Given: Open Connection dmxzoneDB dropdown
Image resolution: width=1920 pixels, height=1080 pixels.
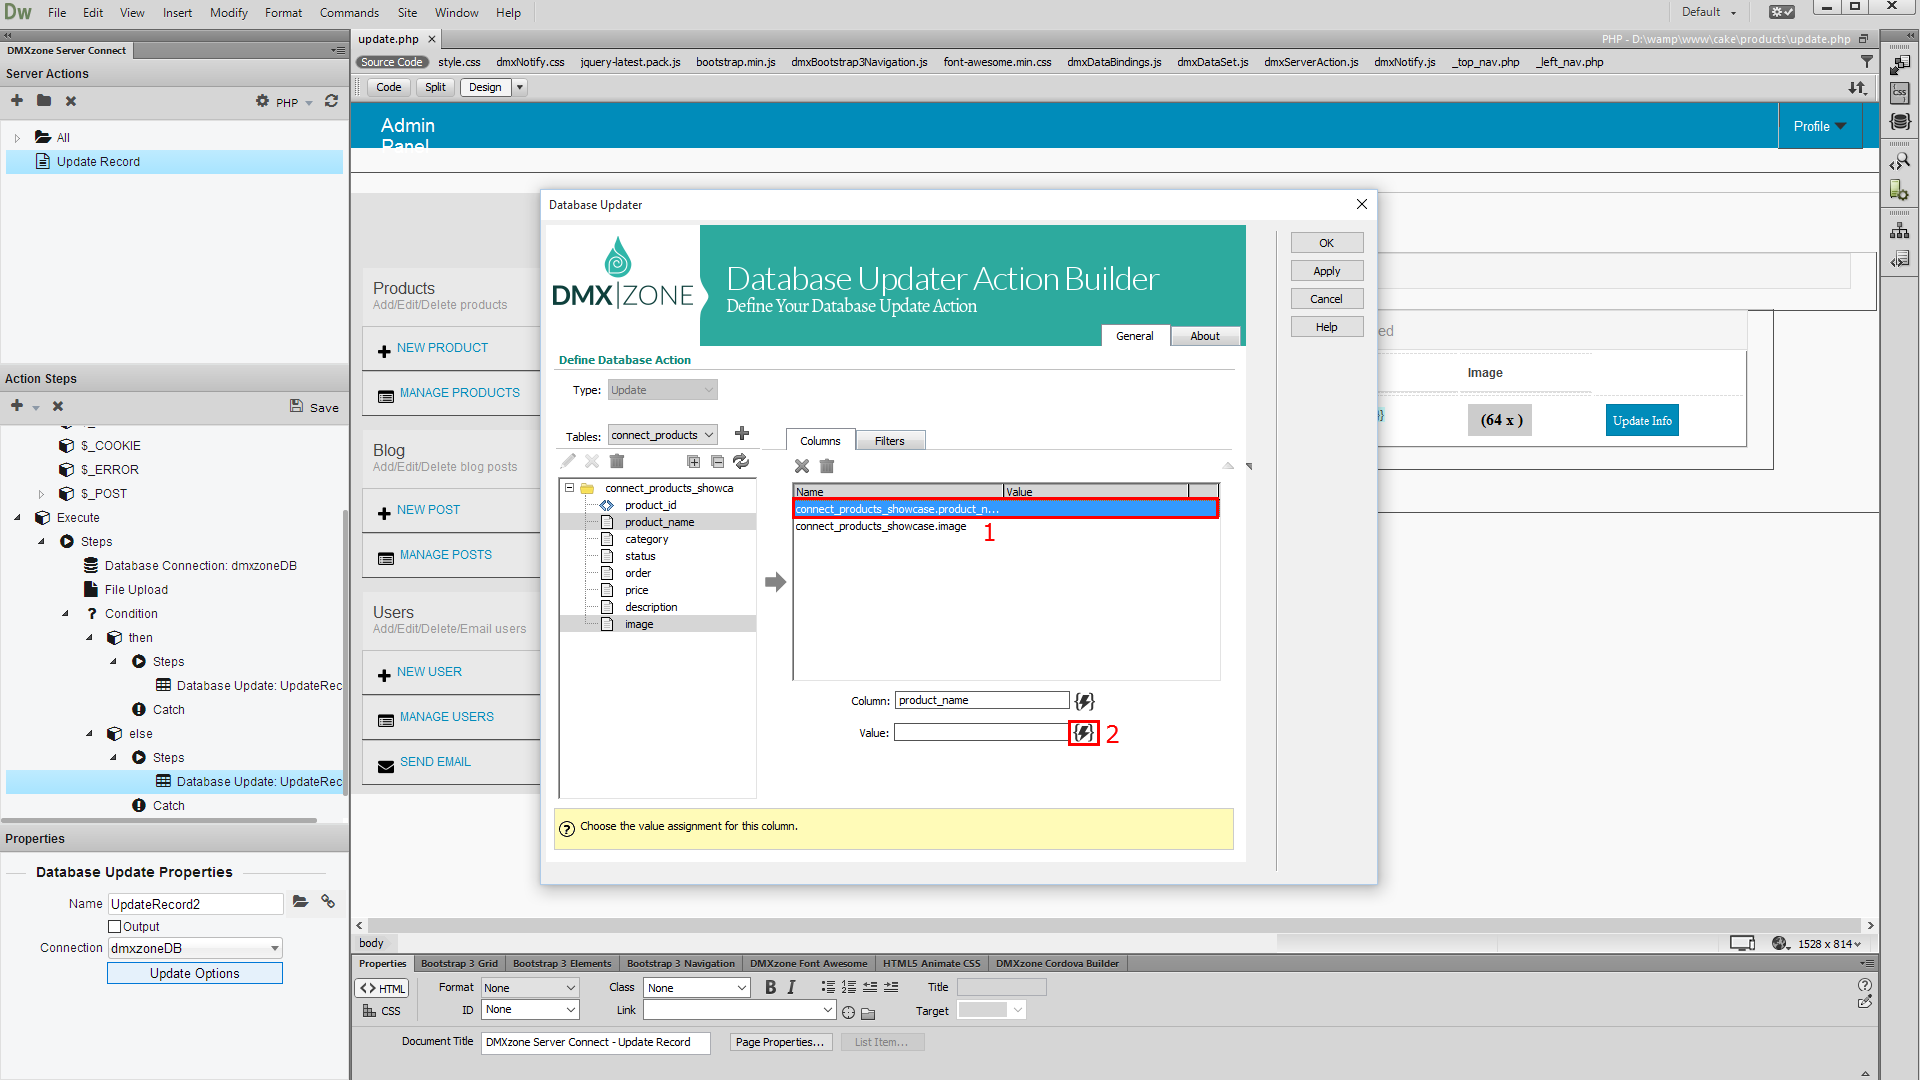Looking at the screenshot, I should pos(195,948).
